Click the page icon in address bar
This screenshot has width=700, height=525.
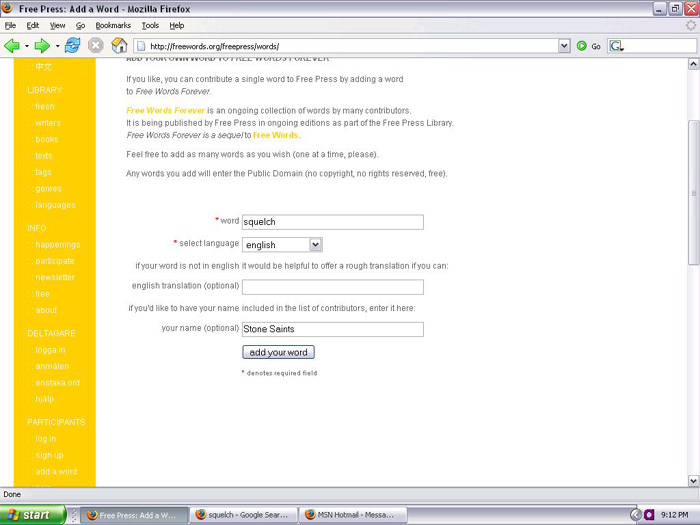[141, 46]
